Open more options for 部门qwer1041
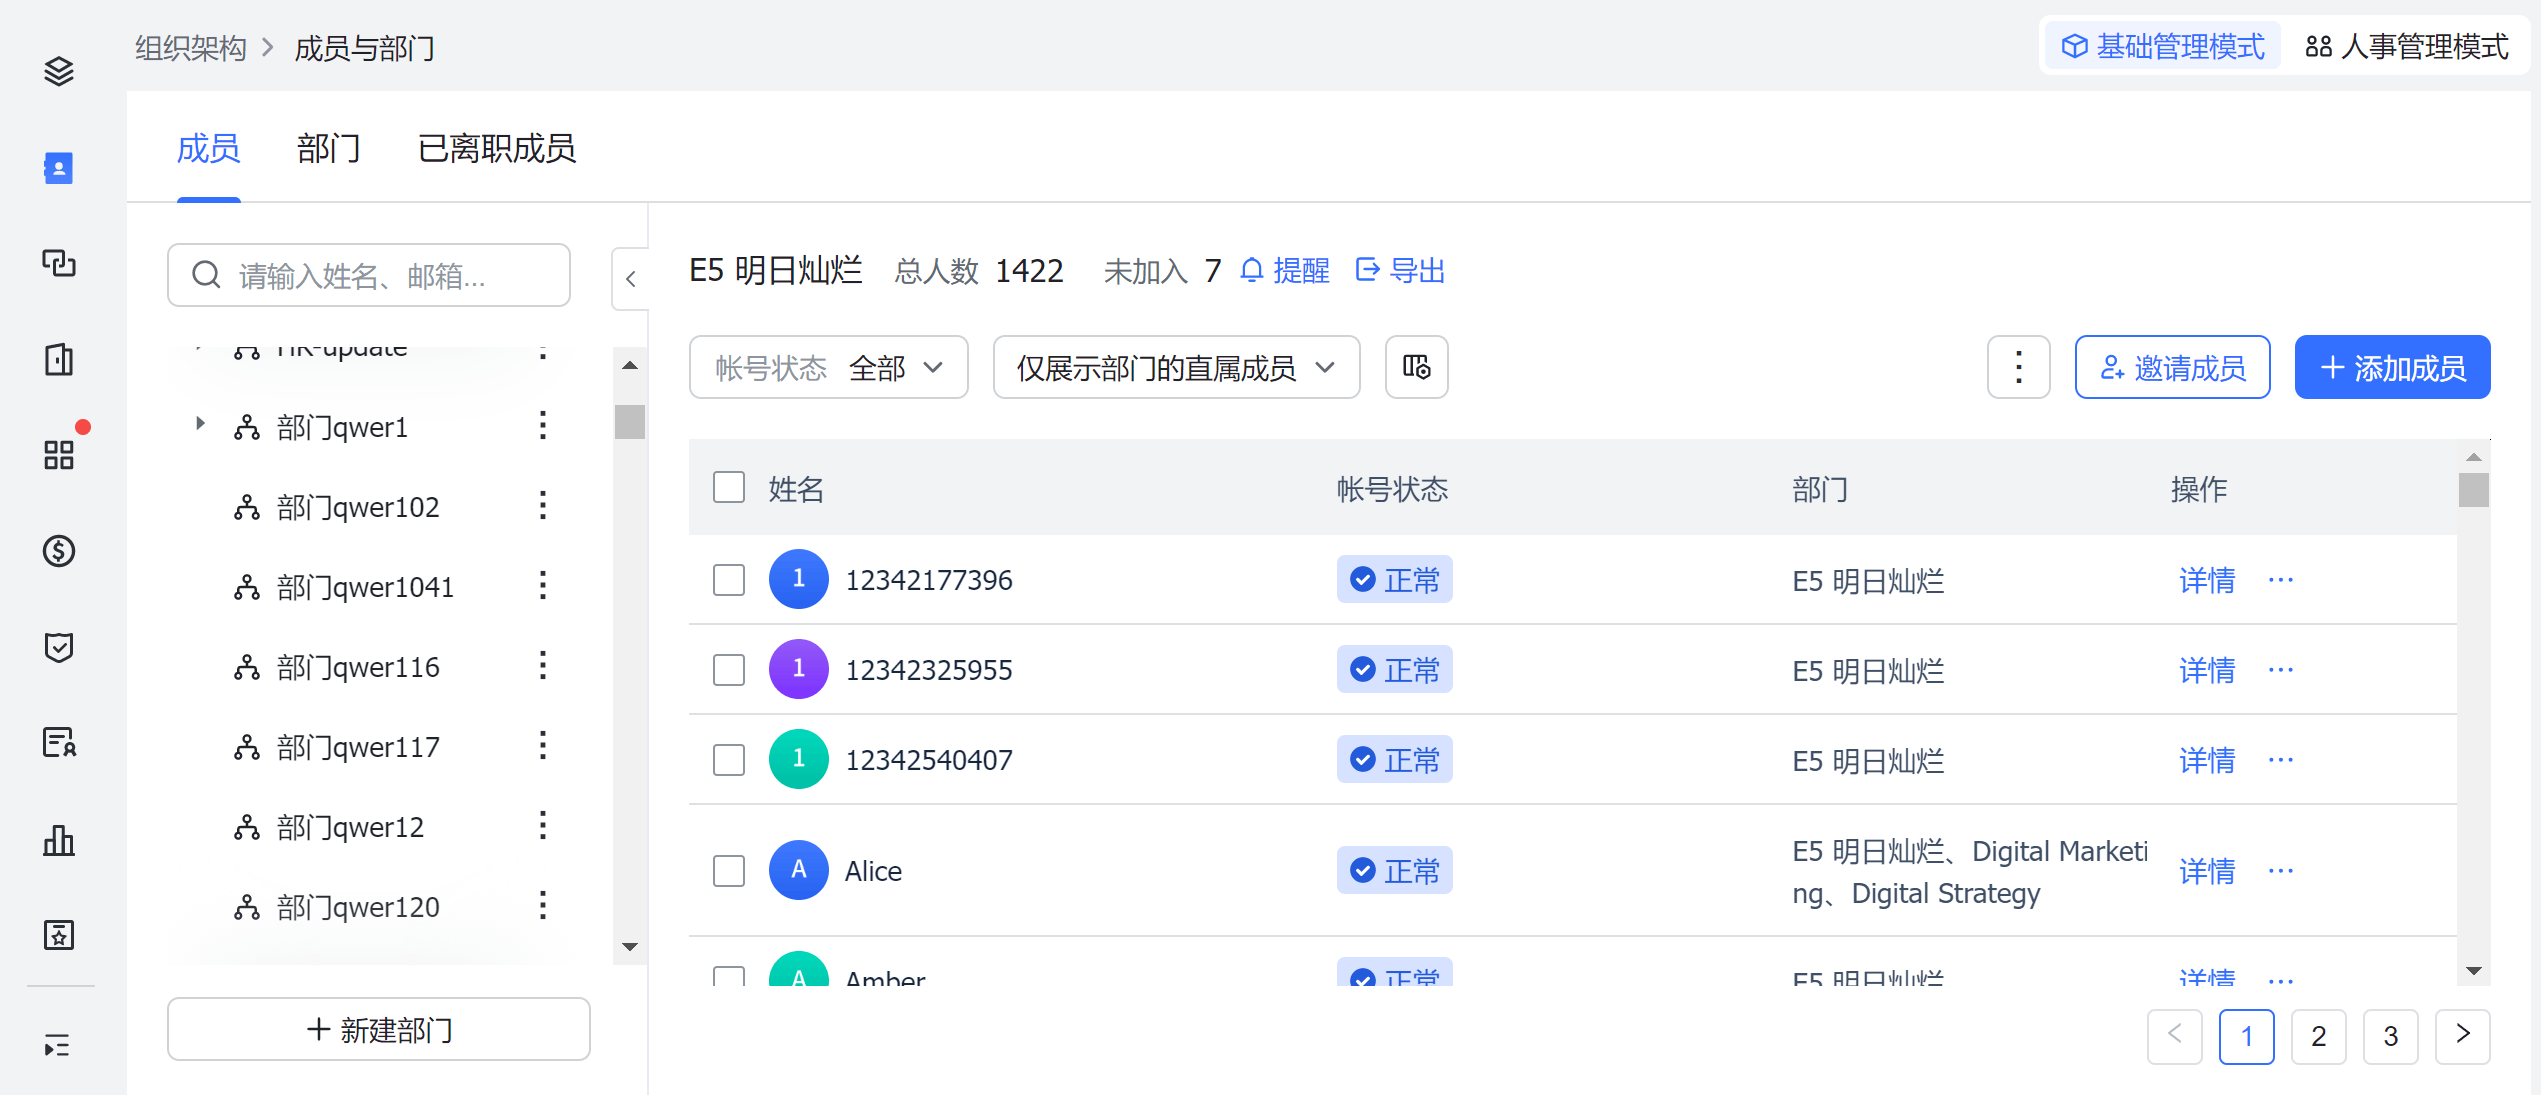2541x1095 pixels. [543, 586]
